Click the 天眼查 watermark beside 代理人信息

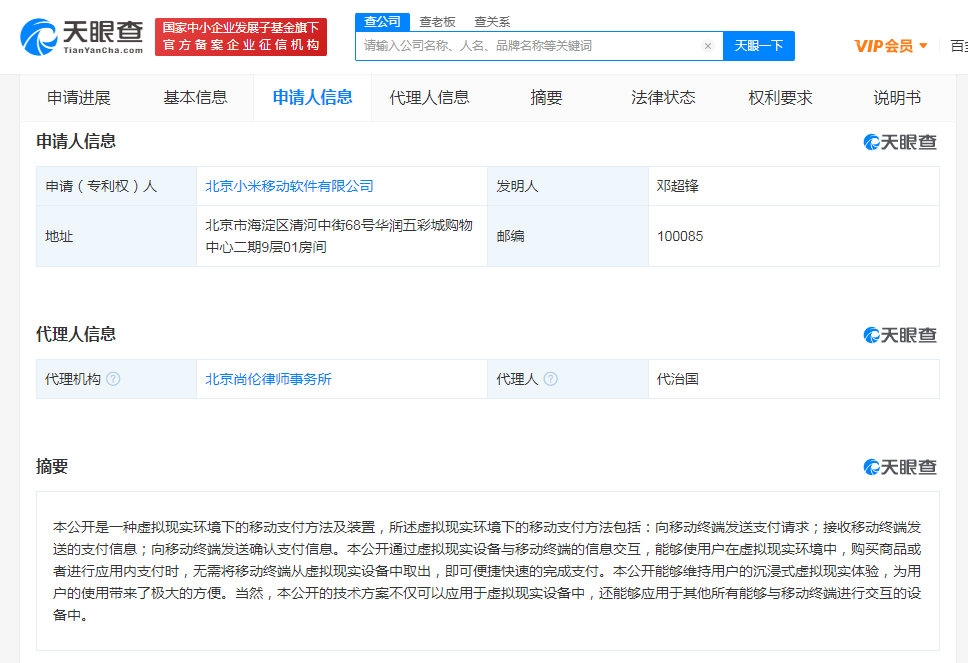(x=899, y=335)
